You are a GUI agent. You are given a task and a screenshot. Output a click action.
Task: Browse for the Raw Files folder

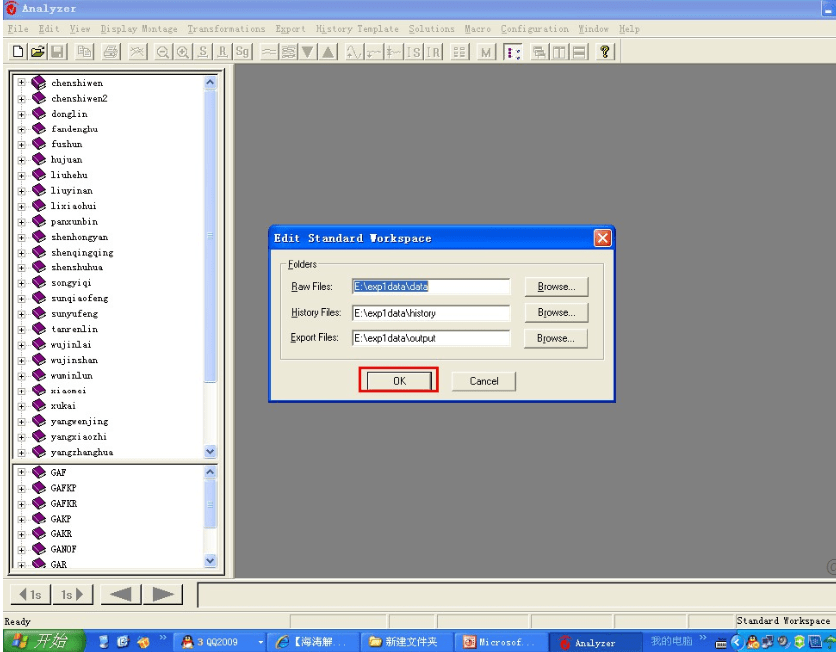coord(556,287)
